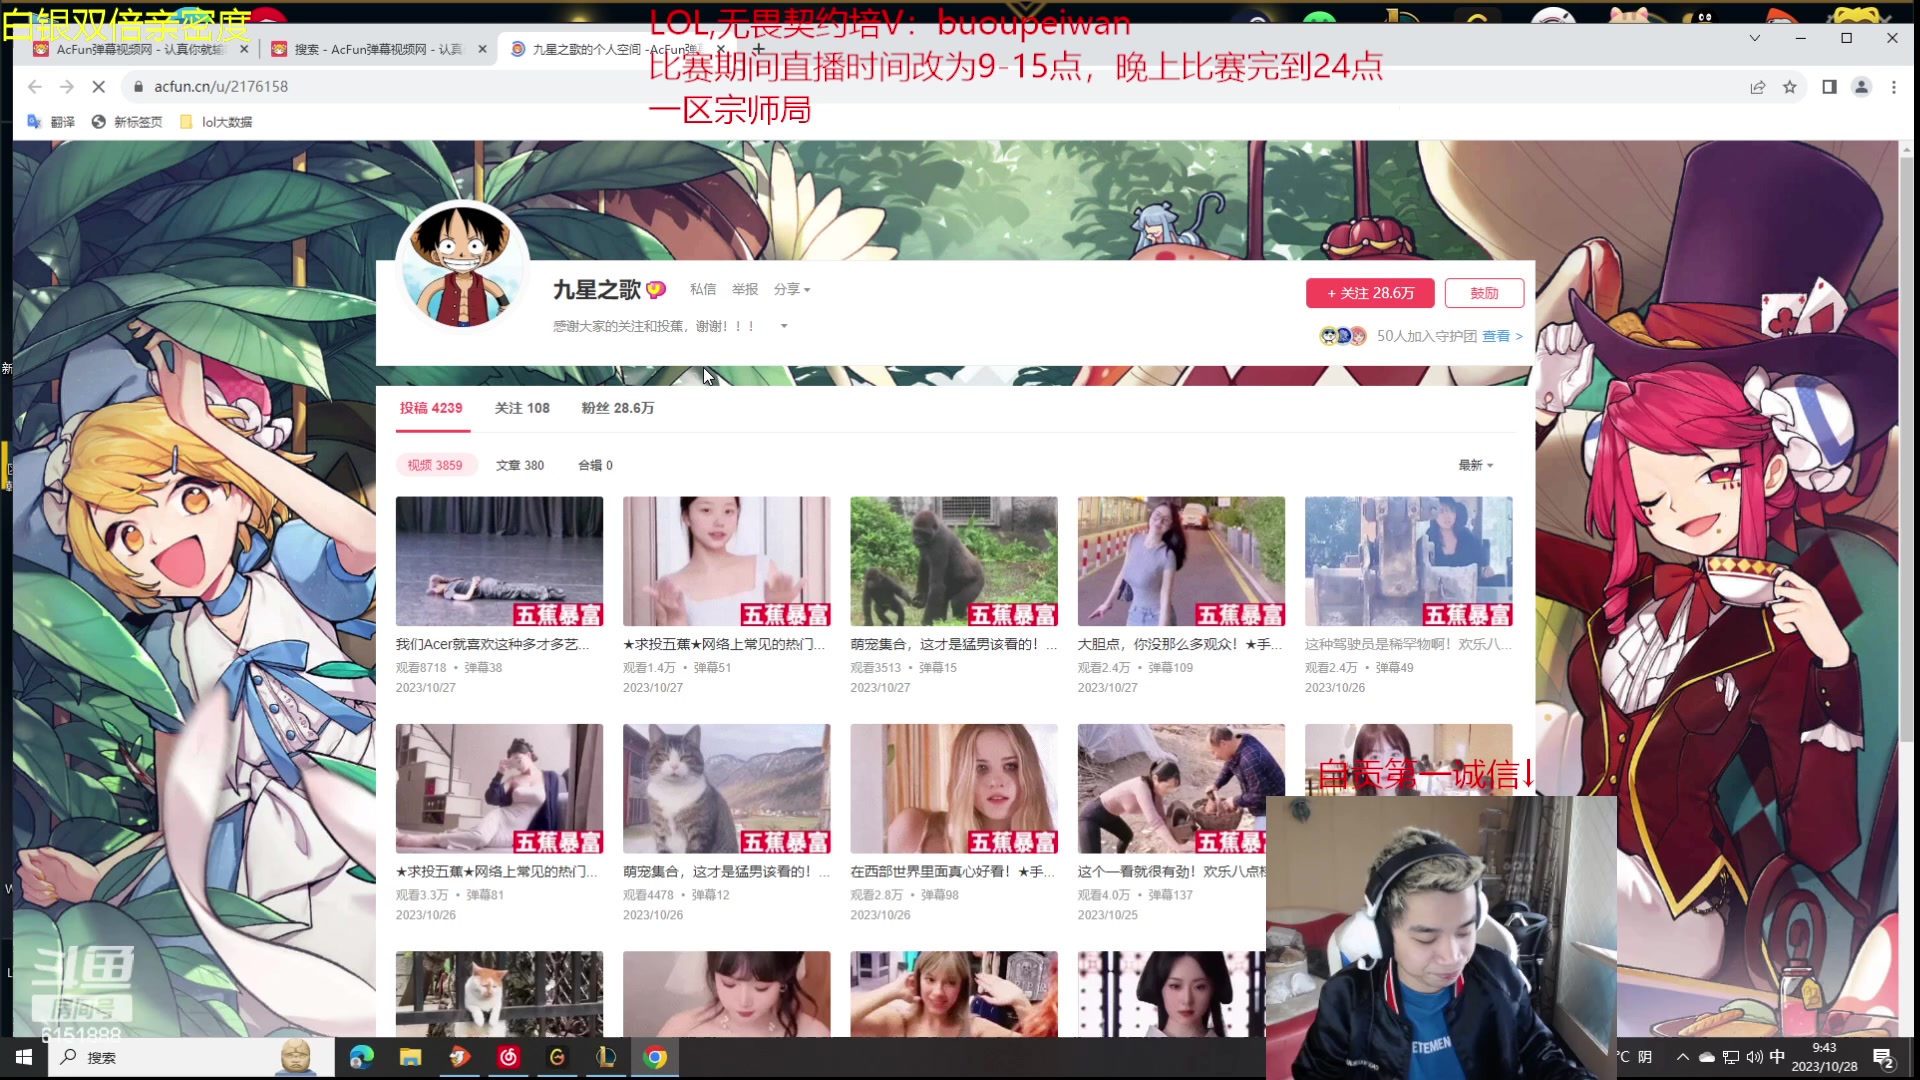Toggle following with the +关注 button
This screenshot has width=1920, height=1080.
click(x=1369, y=292)
